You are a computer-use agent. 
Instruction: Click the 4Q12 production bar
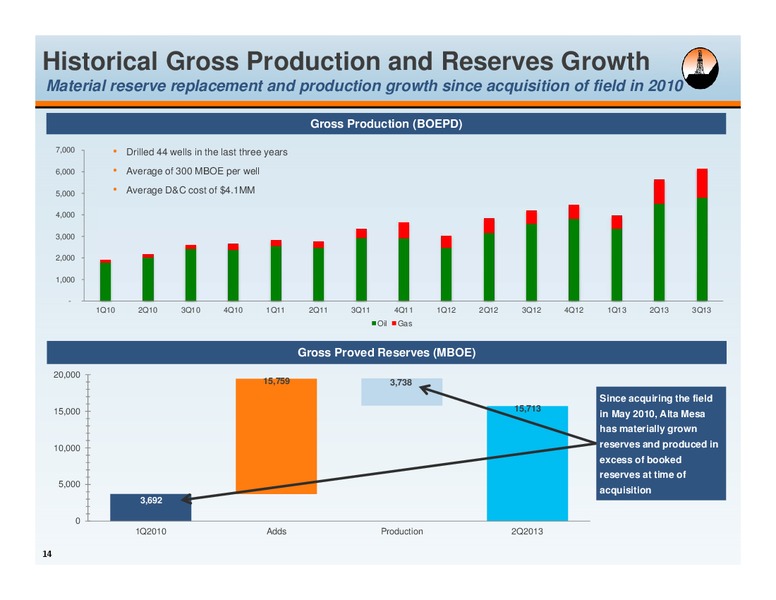pos(574,252)
